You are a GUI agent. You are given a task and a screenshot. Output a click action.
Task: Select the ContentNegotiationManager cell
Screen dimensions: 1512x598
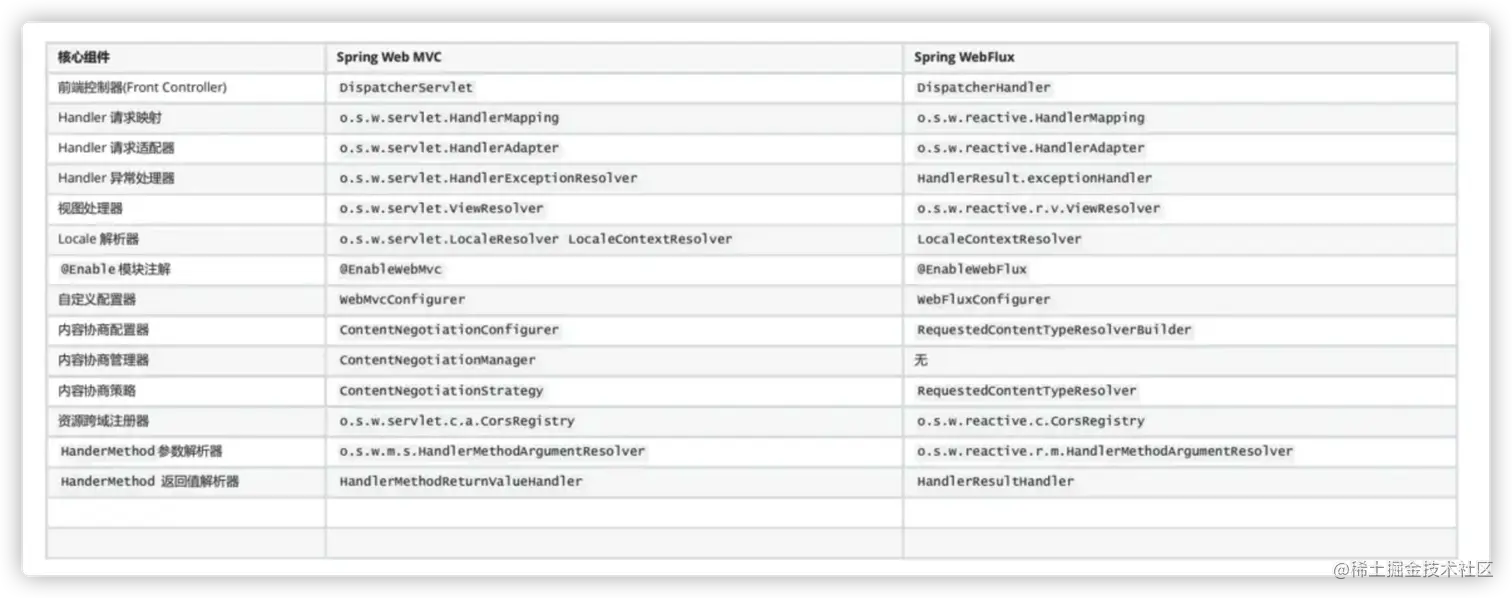pyautogui.click(x=437, y=360)
